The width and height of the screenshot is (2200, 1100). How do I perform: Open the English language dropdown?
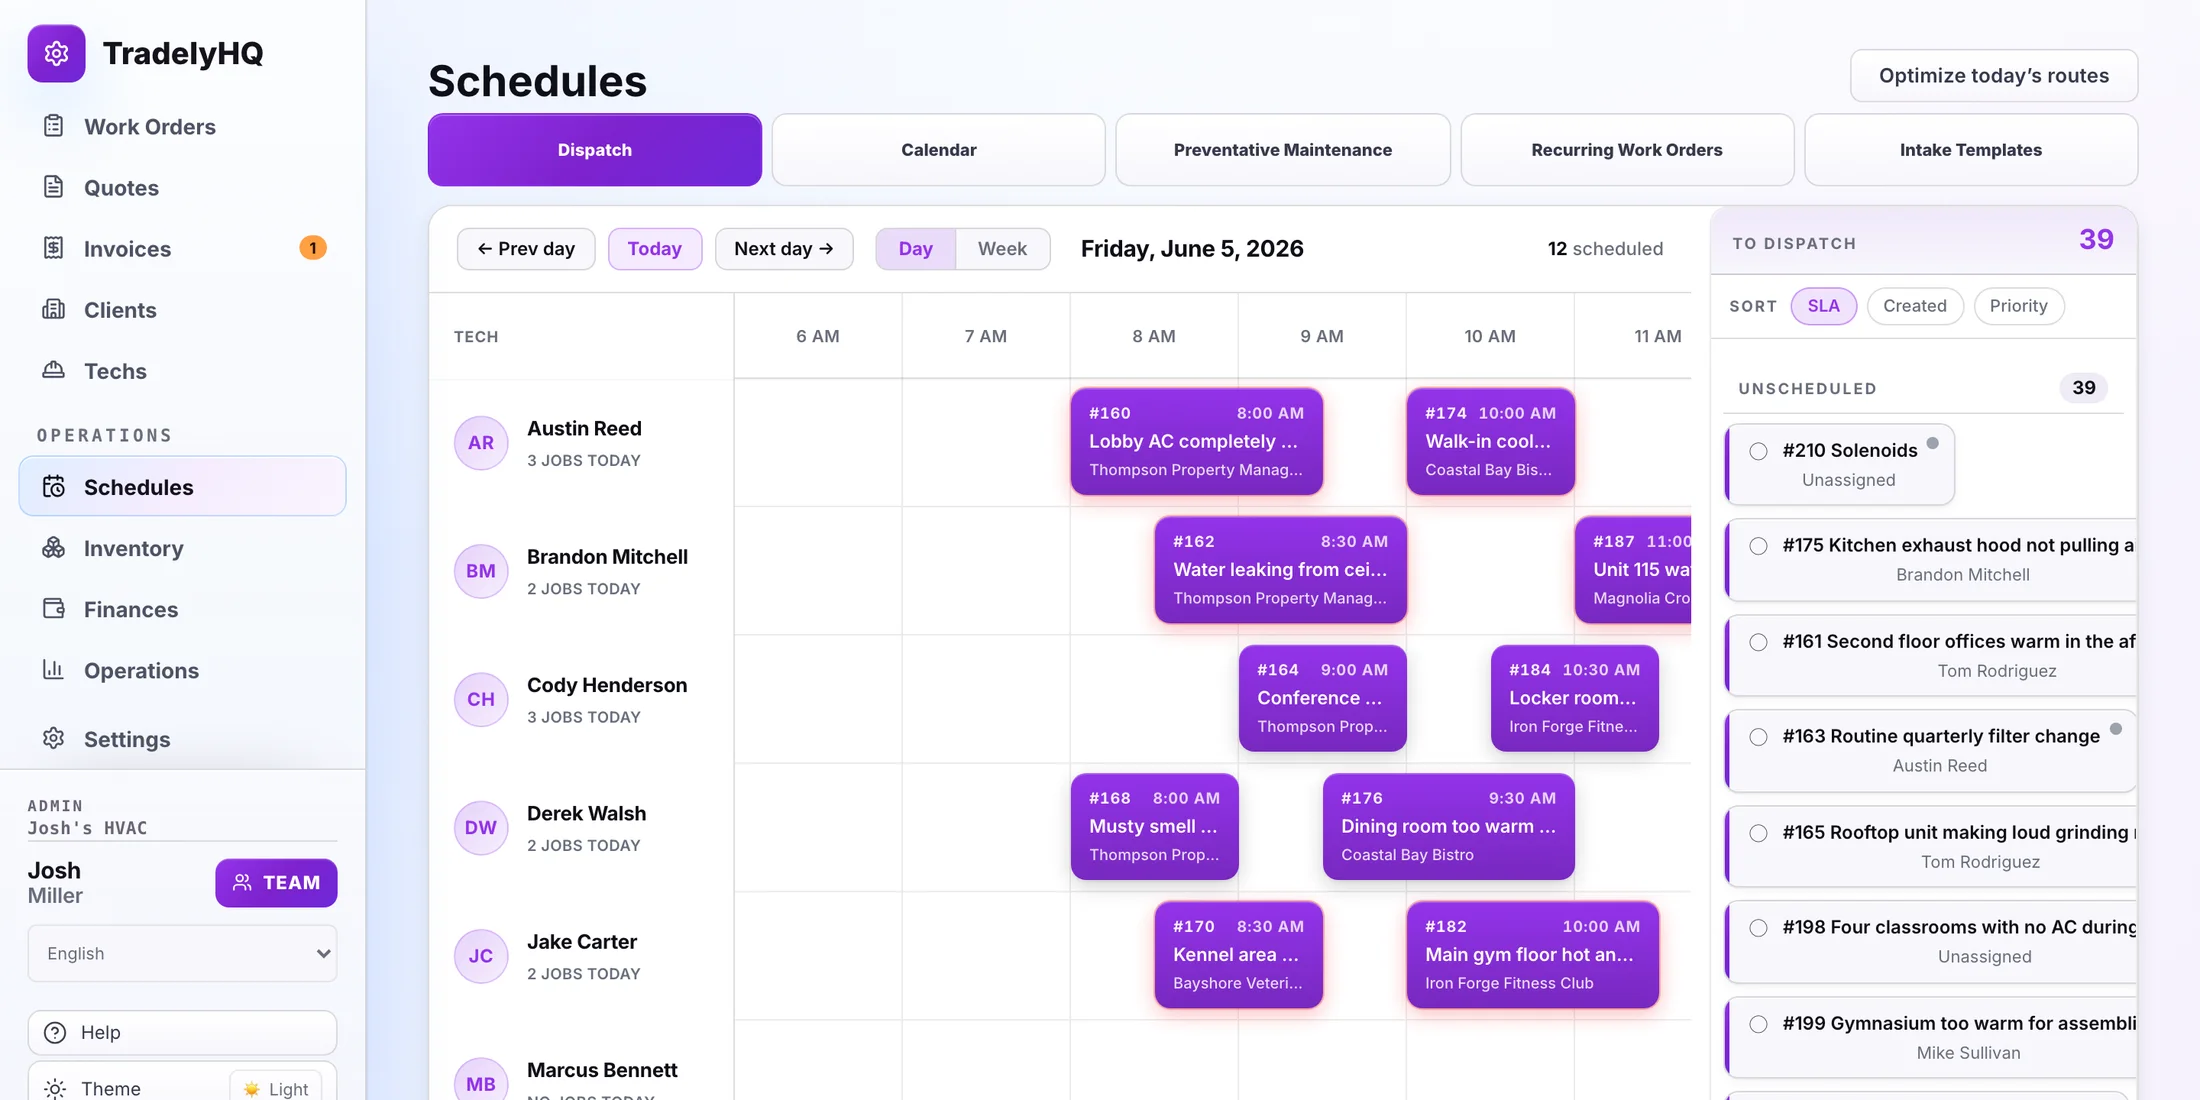coord(182,953)
